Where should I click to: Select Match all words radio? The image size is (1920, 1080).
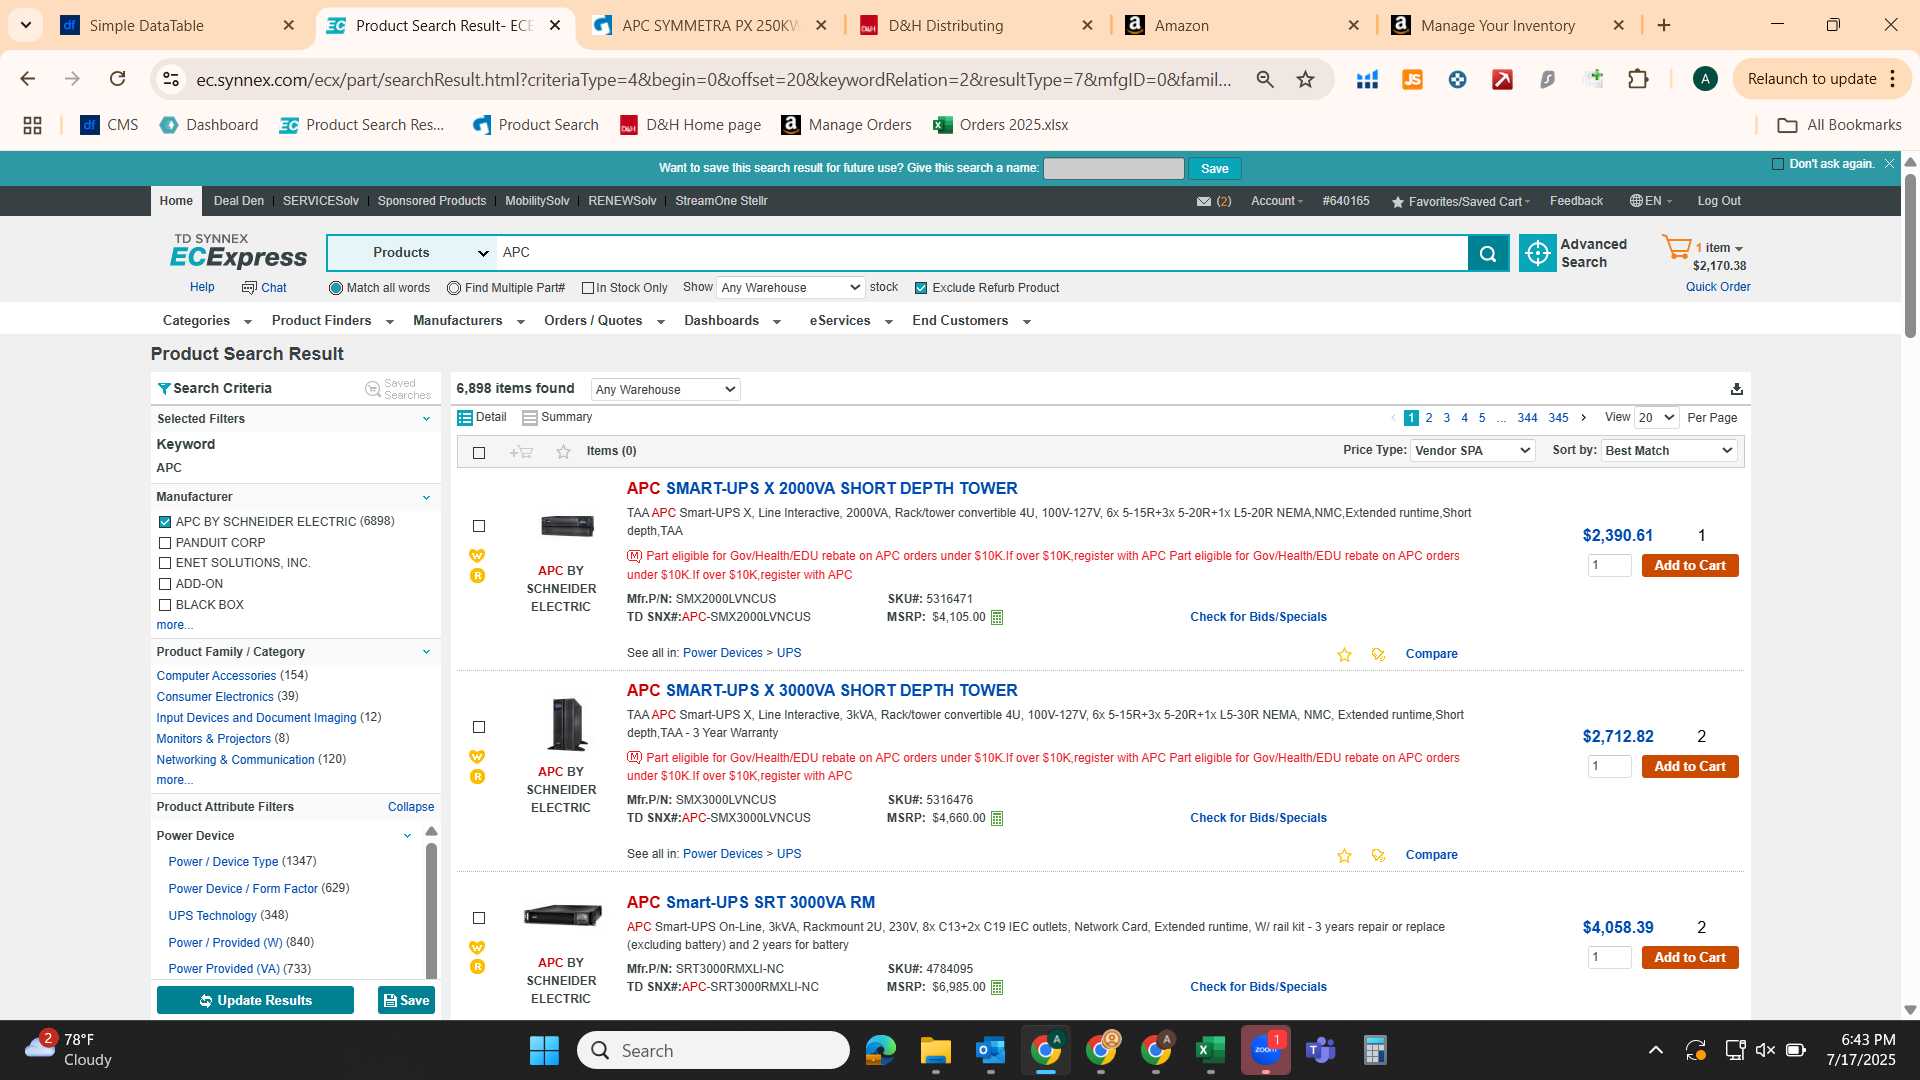(336, 288)
